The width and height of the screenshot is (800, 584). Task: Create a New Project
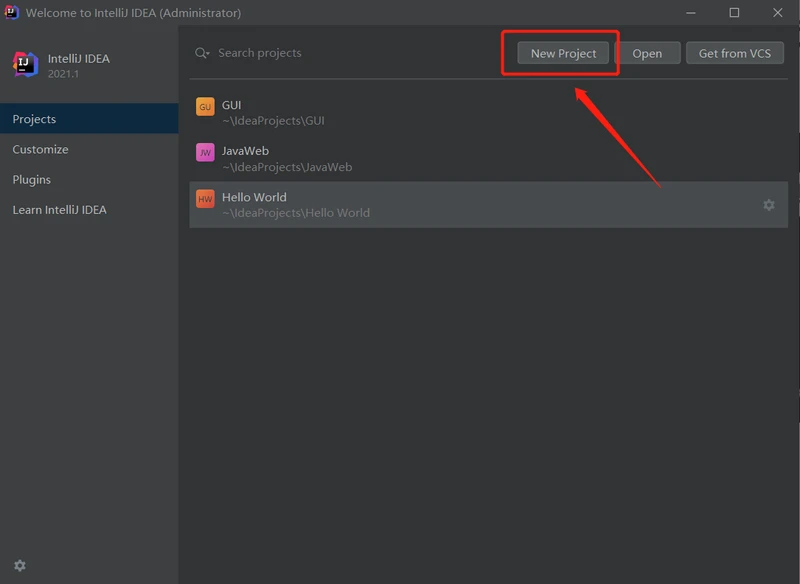(563, 53)
